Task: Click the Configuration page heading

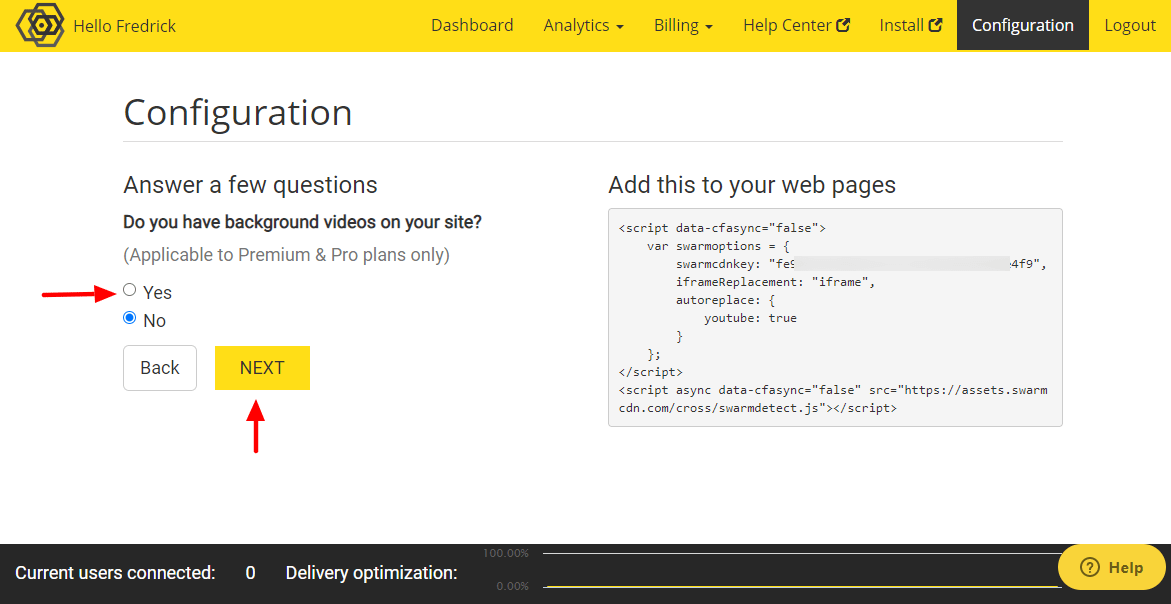Action: coord(237,113)
